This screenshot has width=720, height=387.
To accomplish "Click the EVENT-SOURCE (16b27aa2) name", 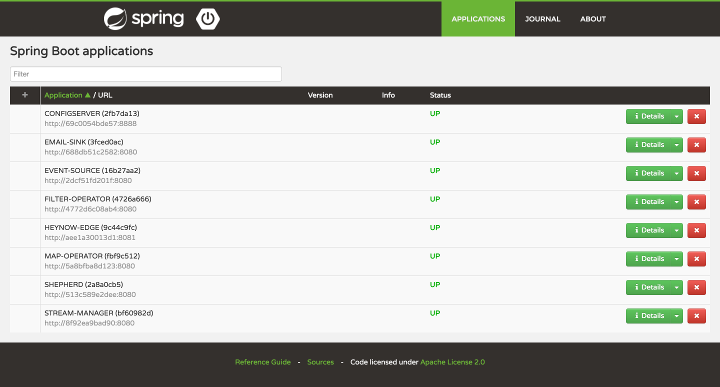I will (x=92, y=170).
